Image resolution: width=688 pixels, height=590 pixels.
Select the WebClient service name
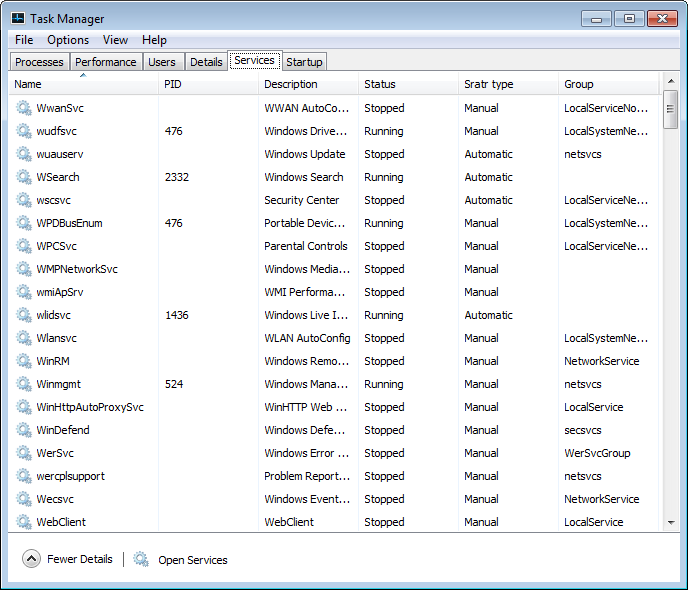[x=61, y=522]
